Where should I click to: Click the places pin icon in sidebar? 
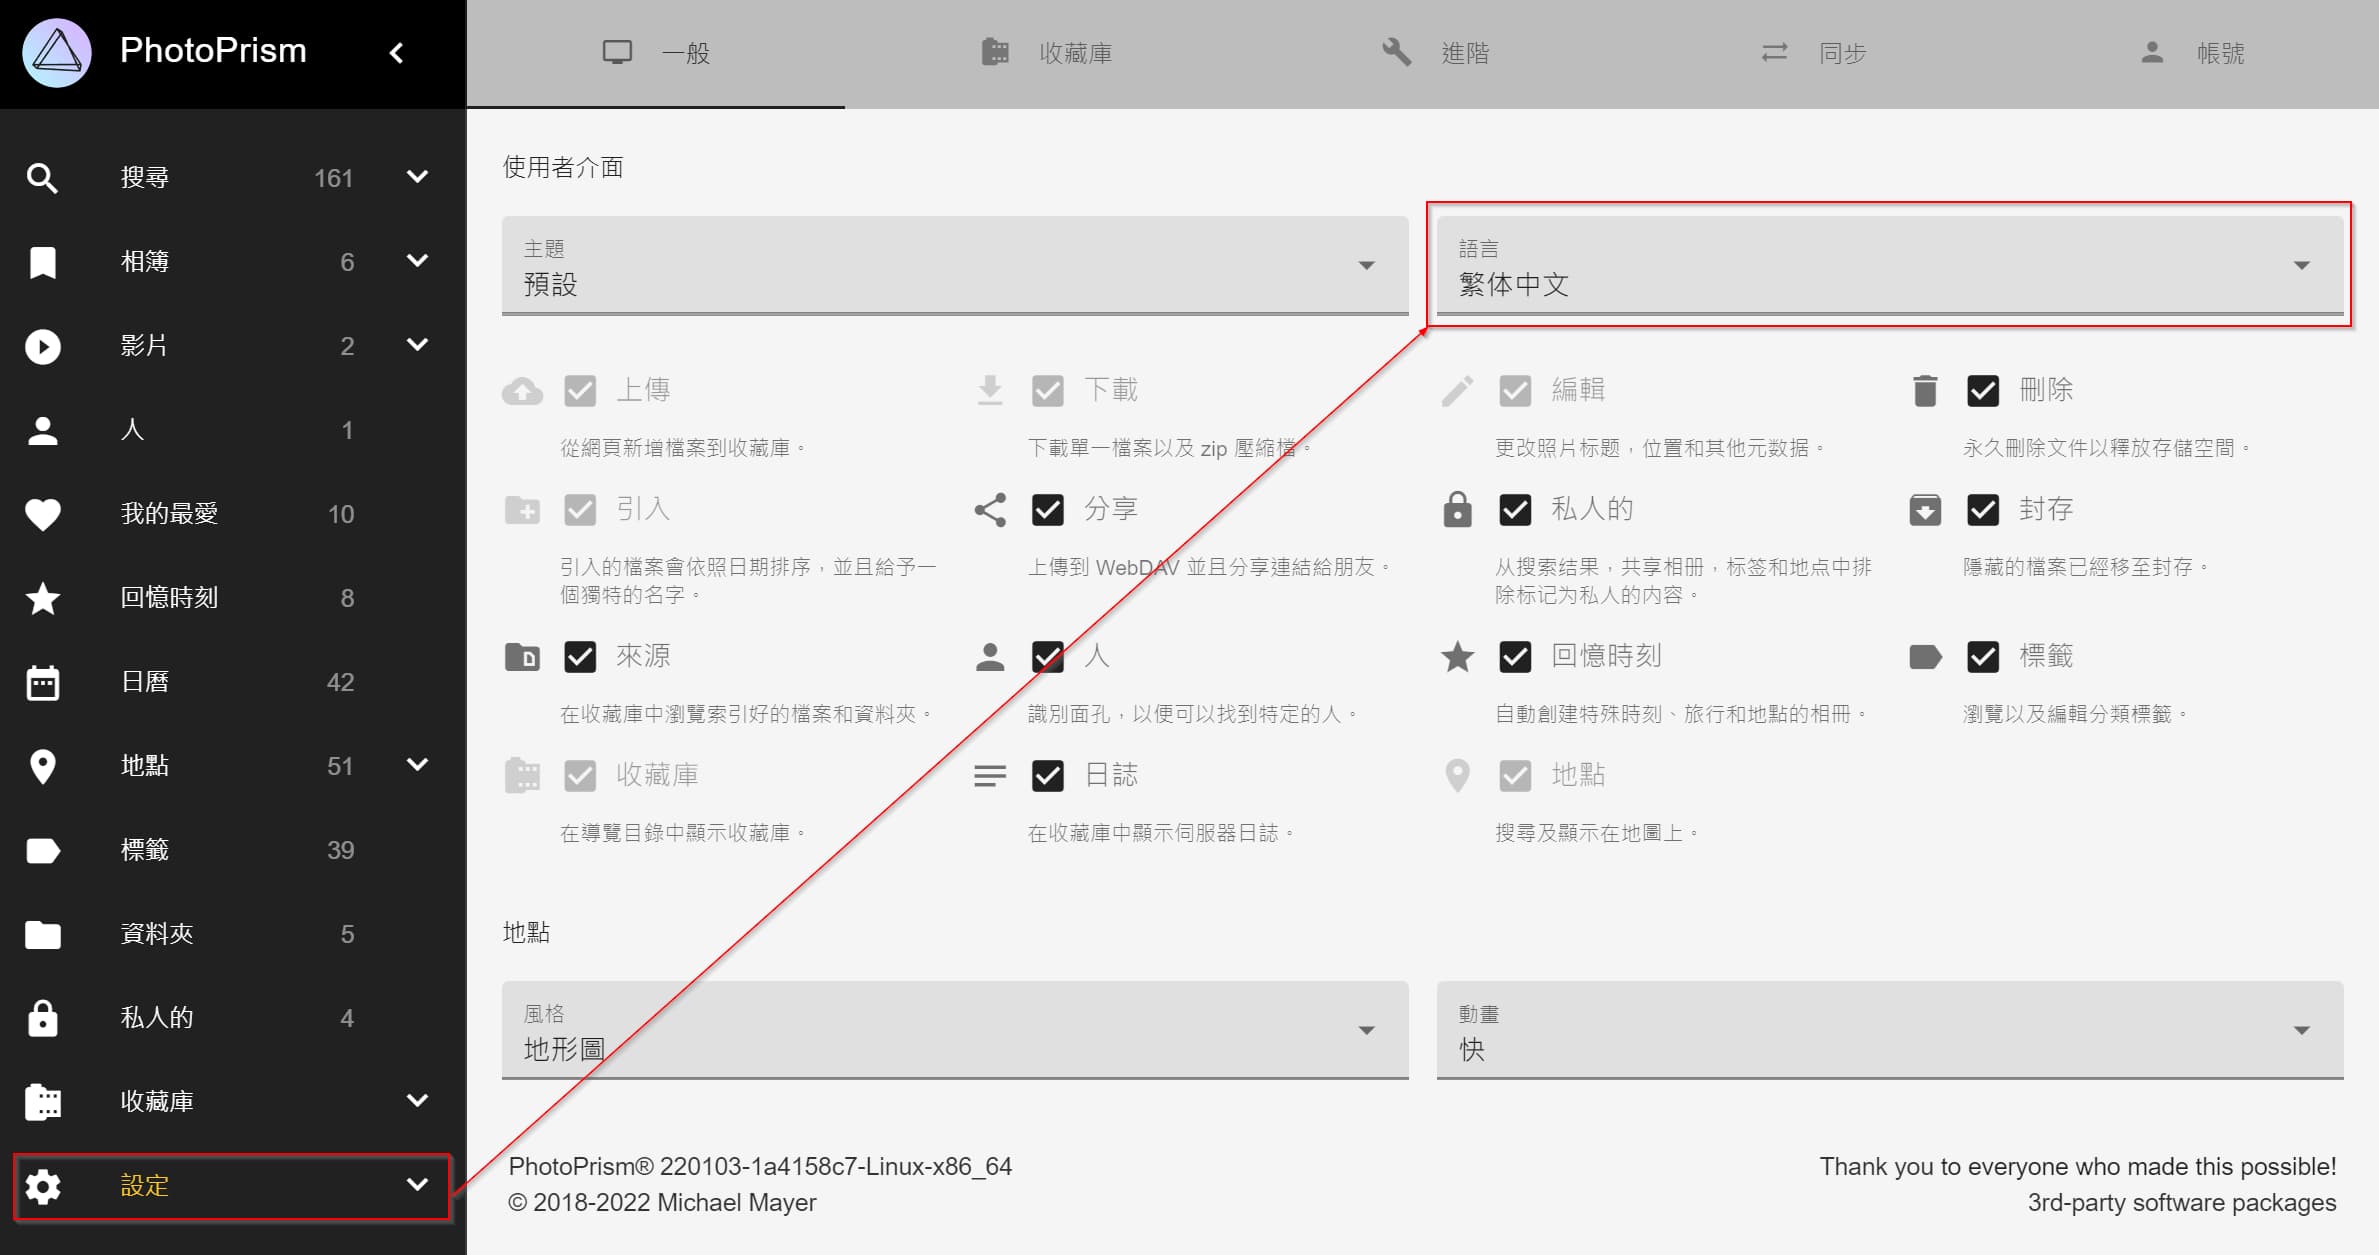point(42,766)
